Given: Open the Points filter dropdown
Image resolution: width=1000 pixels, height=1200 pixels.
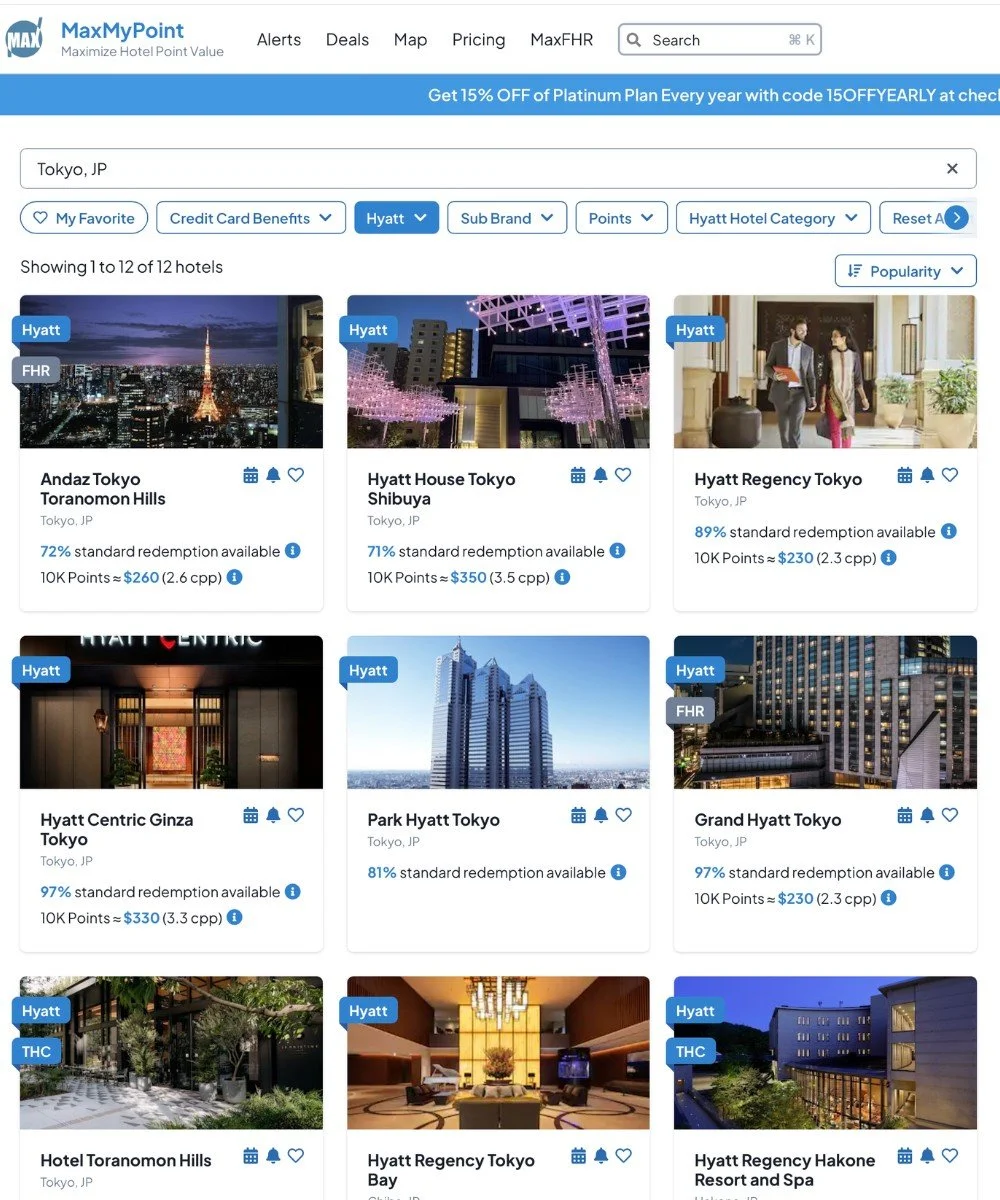Looking at the screenshot, I should pos(621,218).
